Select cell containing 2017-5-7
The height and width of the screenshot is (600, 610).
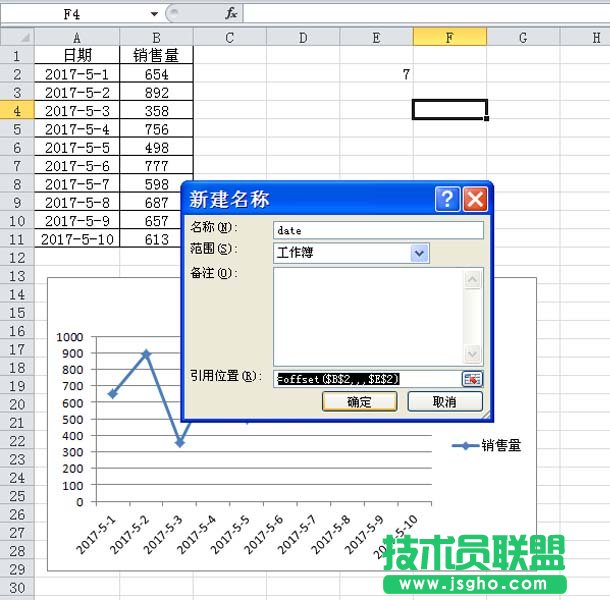pyautogui.click(x=77, y=184)
